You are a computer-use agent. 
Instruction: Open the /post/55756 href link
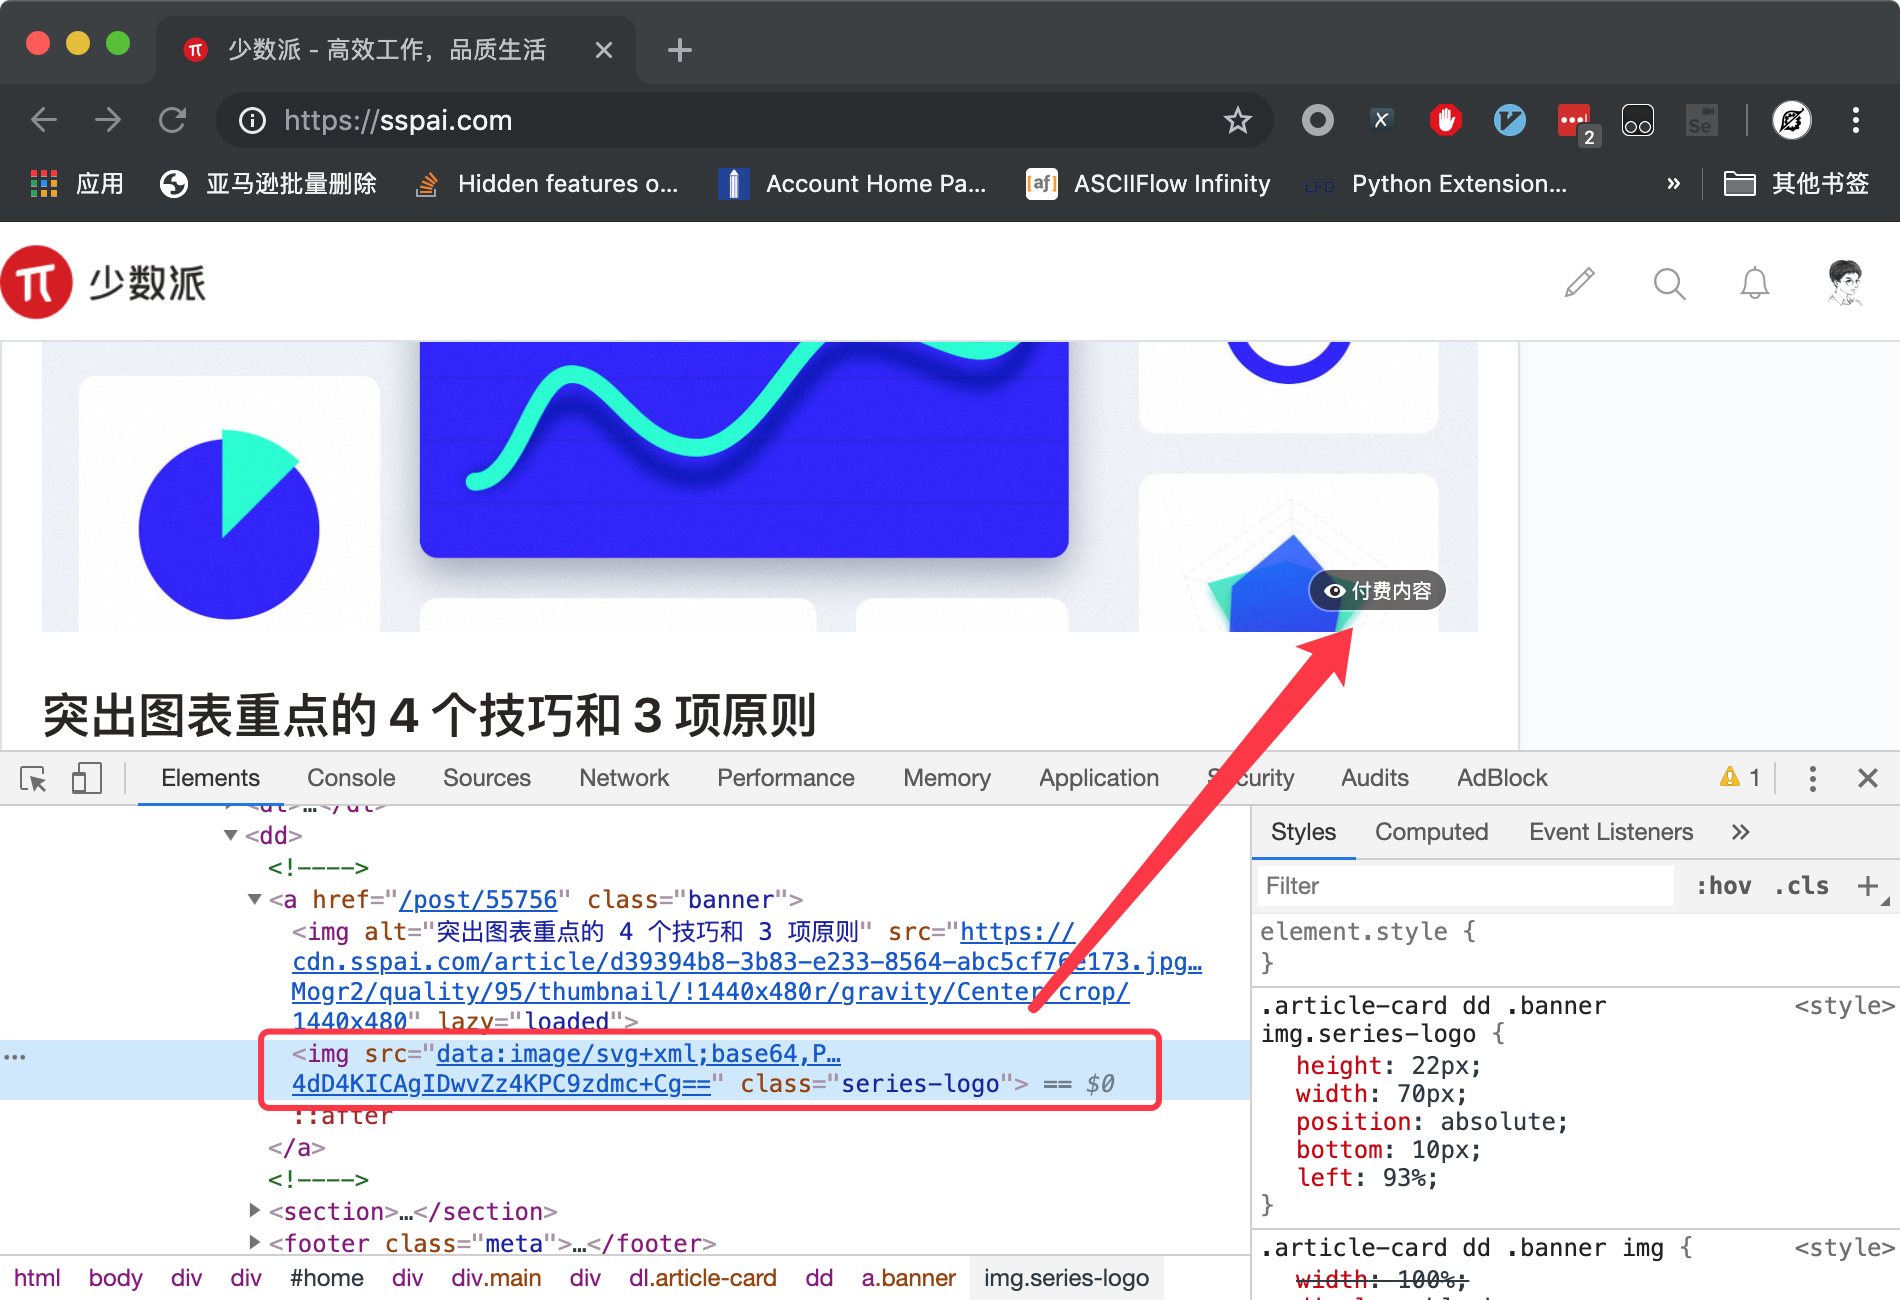478,900
